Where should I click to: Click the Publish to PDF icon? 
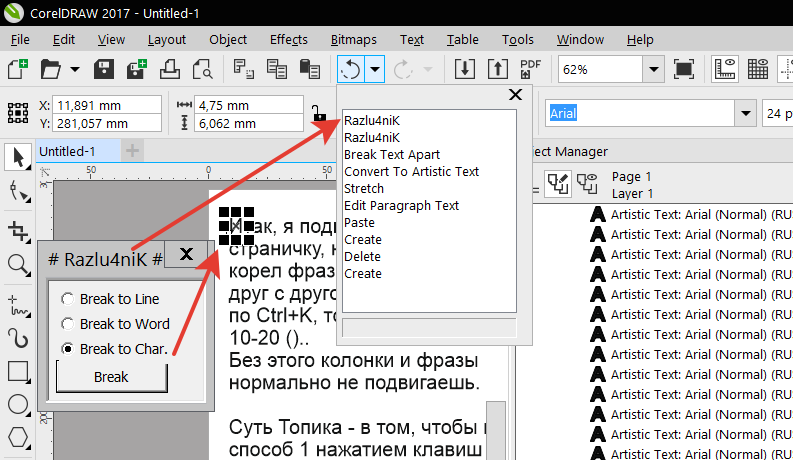point(531,70)
